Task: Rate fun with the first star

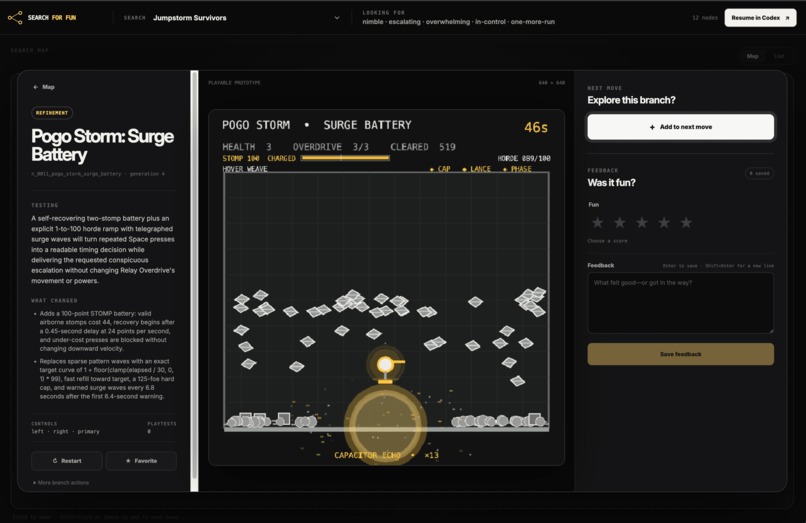Action: pos(597,222)
